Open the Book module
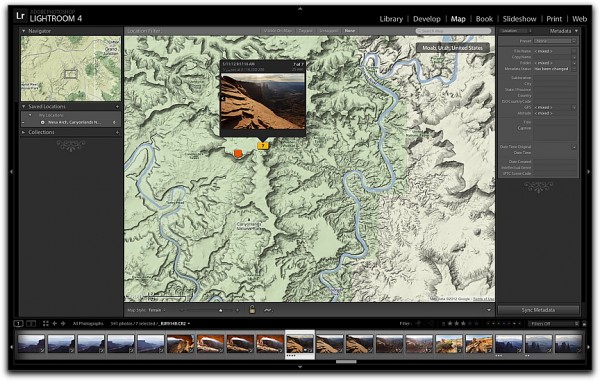Image resolution: width=600 pixels, height=381 pixels. pyautogui.click(x=484, y=19)
